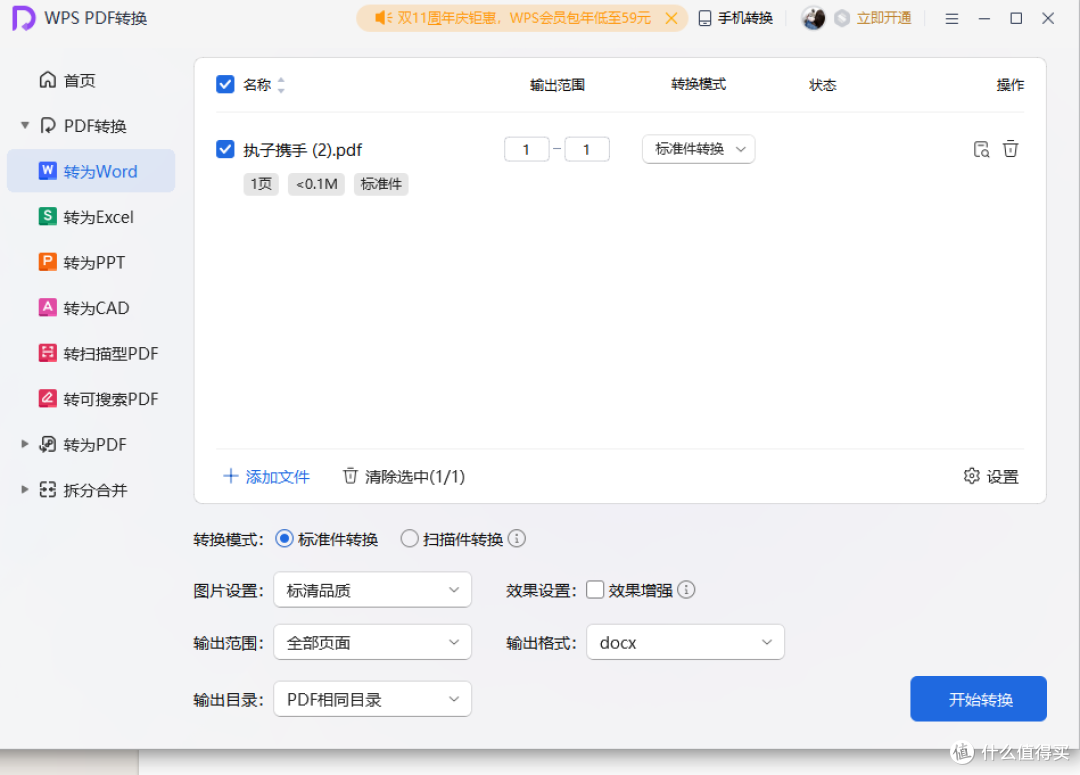Click the info icon next to 扫描件转换
This screenshot has width=1080, height=775.
(517, 539)
